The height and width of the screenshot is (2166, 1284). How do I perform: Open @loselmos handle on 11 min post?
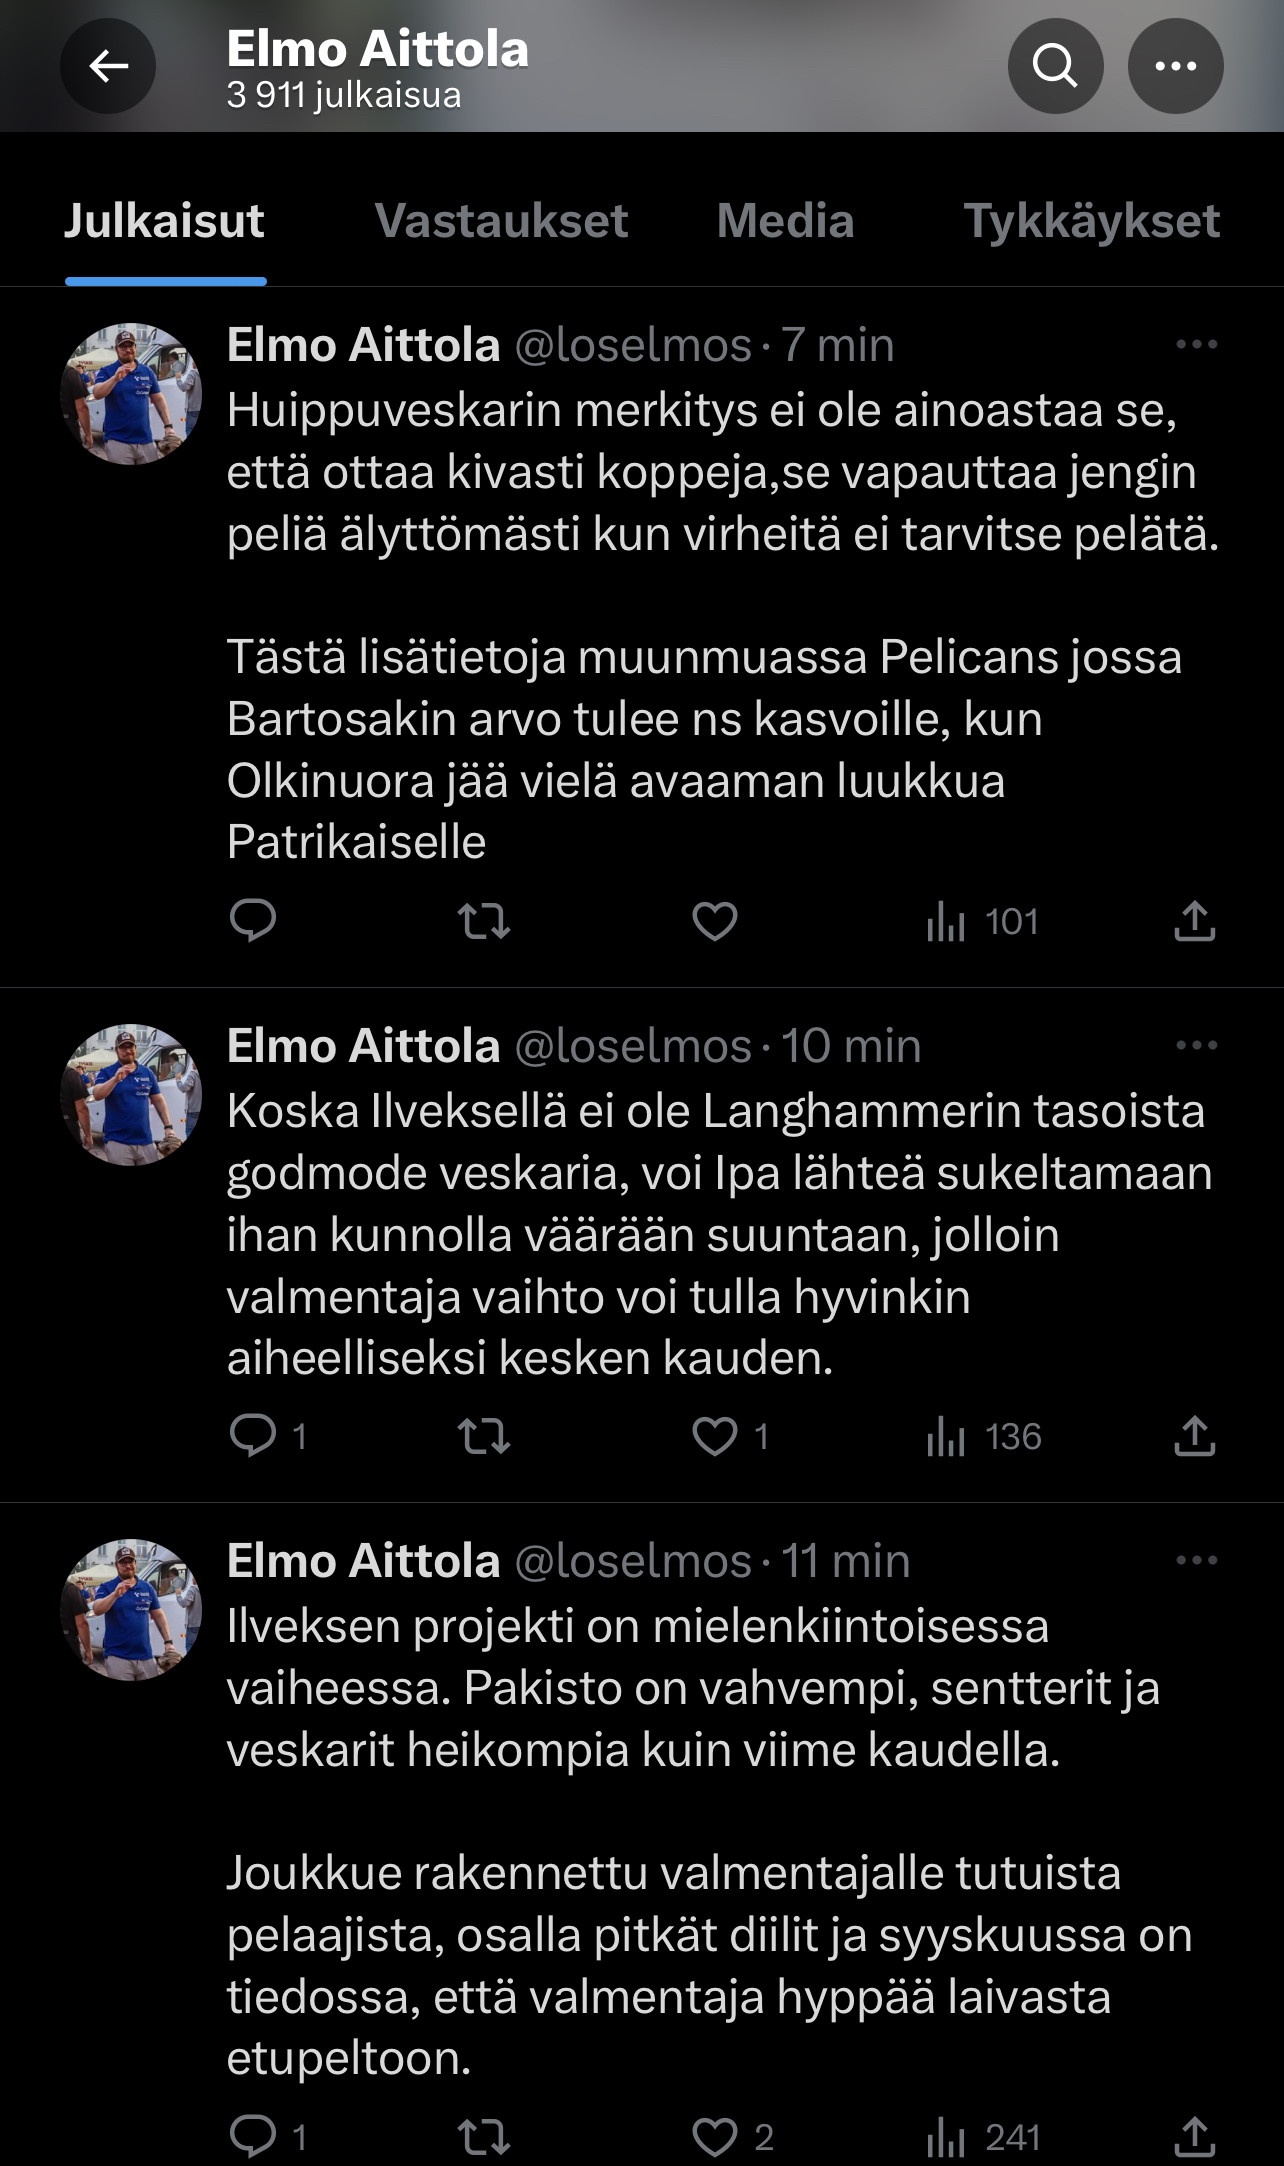click(x=633, y=1561)
